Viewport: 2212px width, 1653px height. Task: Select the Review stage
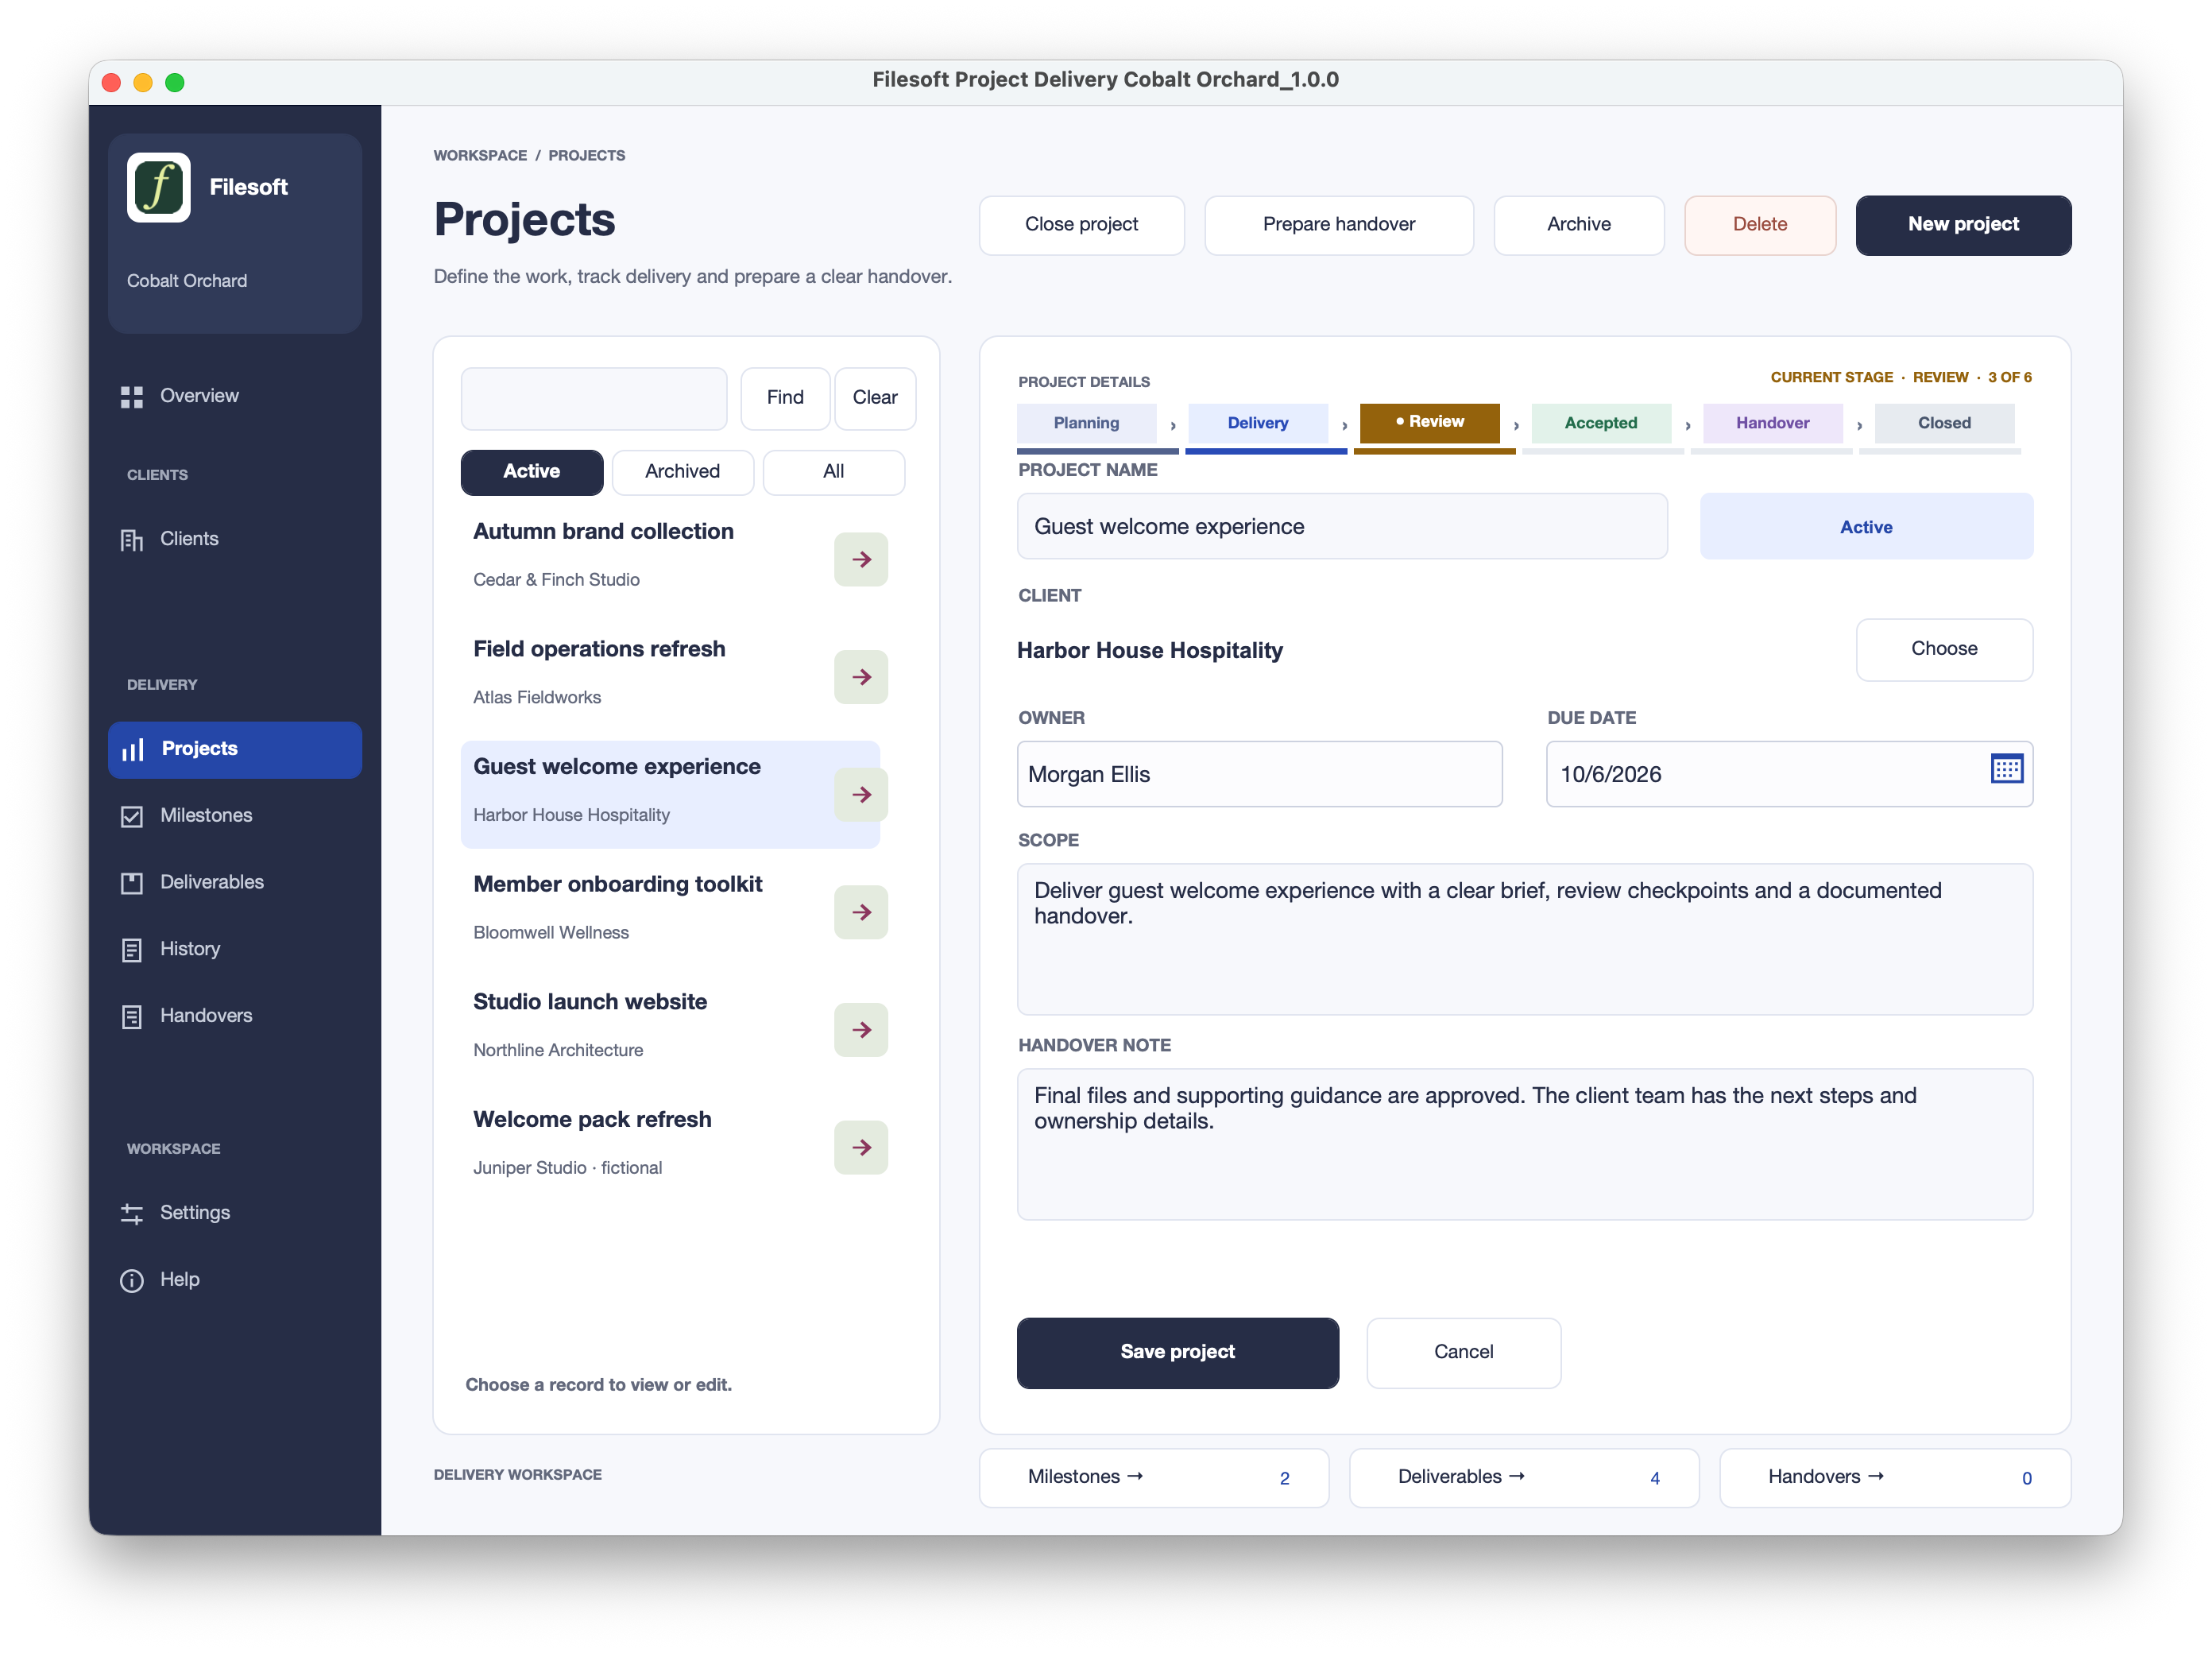point(1429,423)
